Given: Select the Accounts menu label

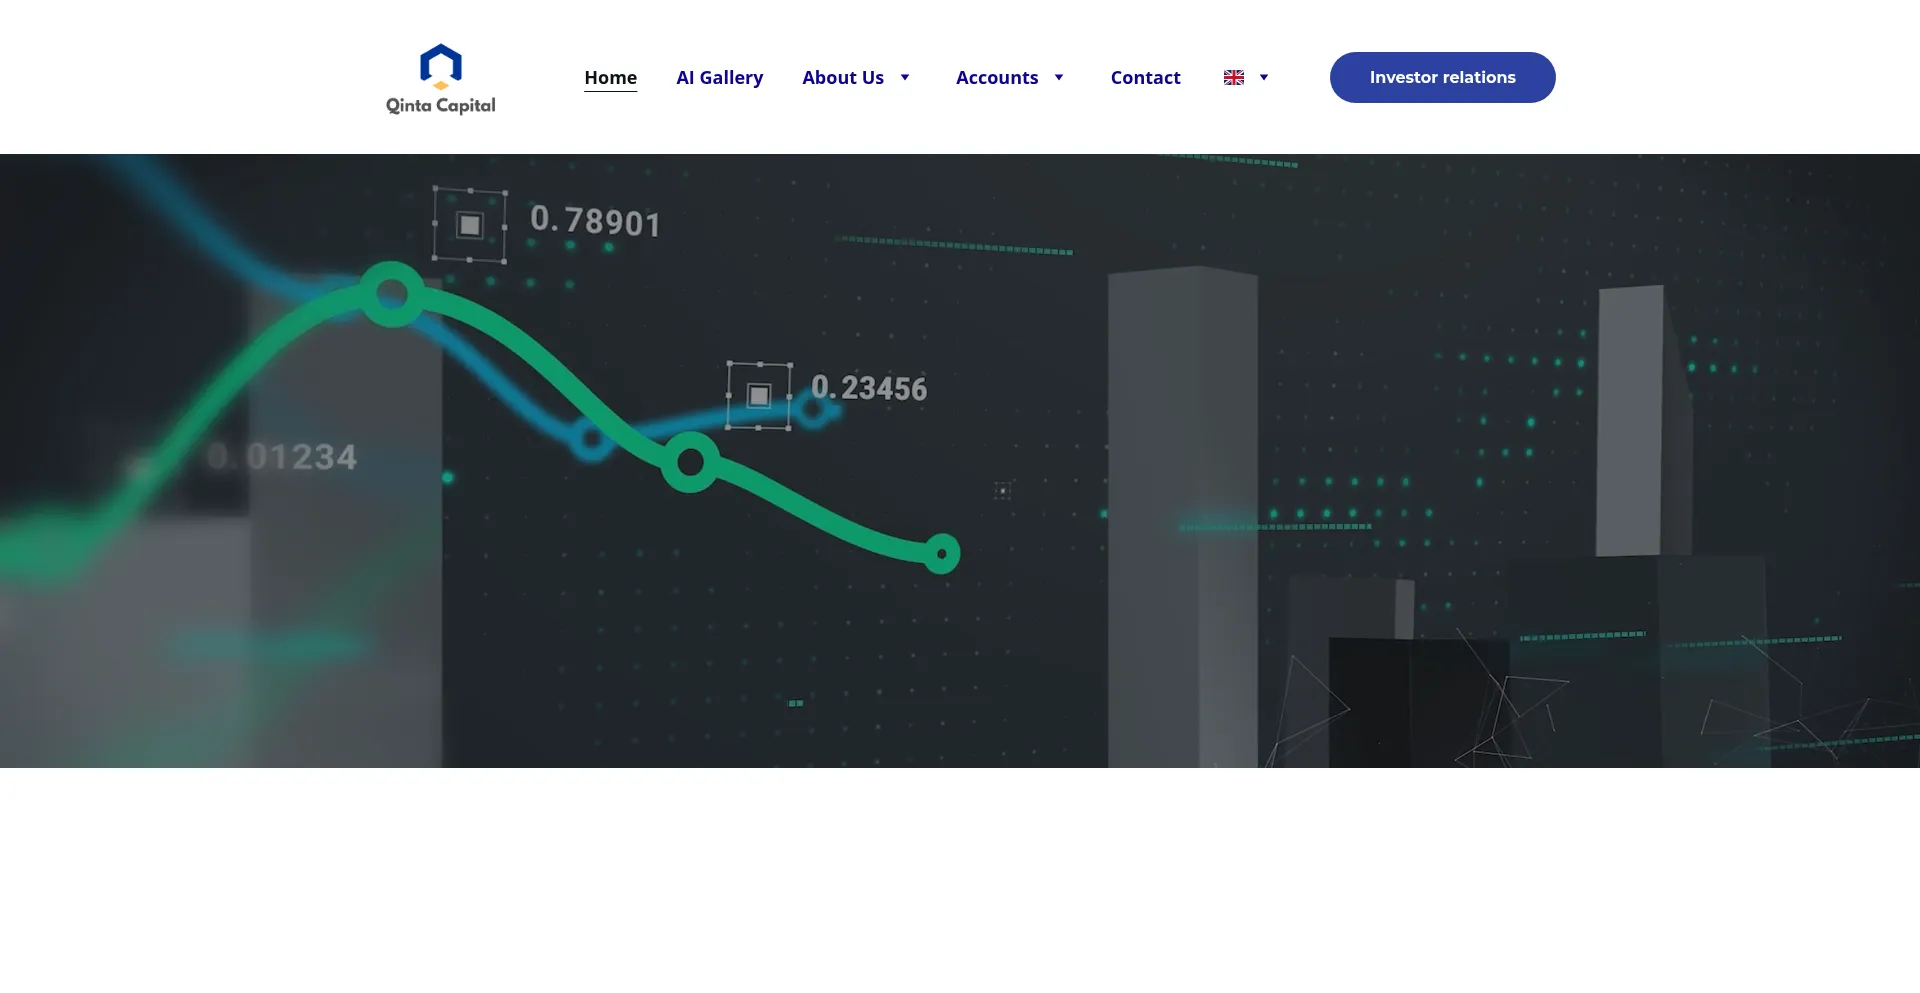Looking at the screenshot, I should tap(996, 78).
